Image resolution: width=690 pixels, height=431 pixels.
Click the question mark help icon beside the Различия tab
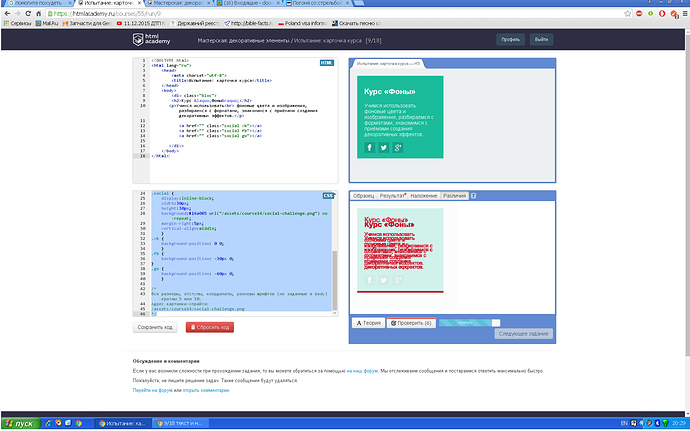(x=473, y=195)
